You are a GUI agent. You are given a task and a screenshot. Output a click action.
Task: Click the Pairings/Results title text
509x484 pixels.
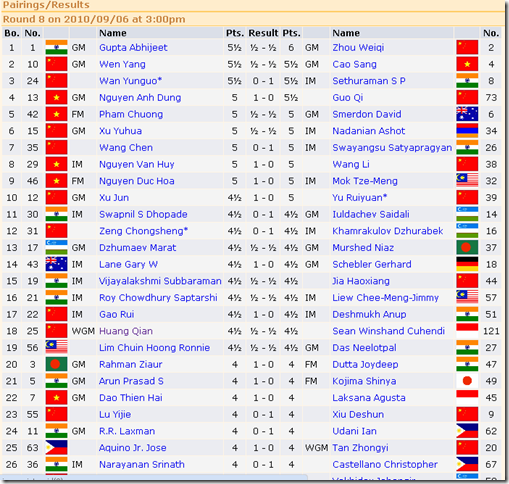[x=46, y=5]
